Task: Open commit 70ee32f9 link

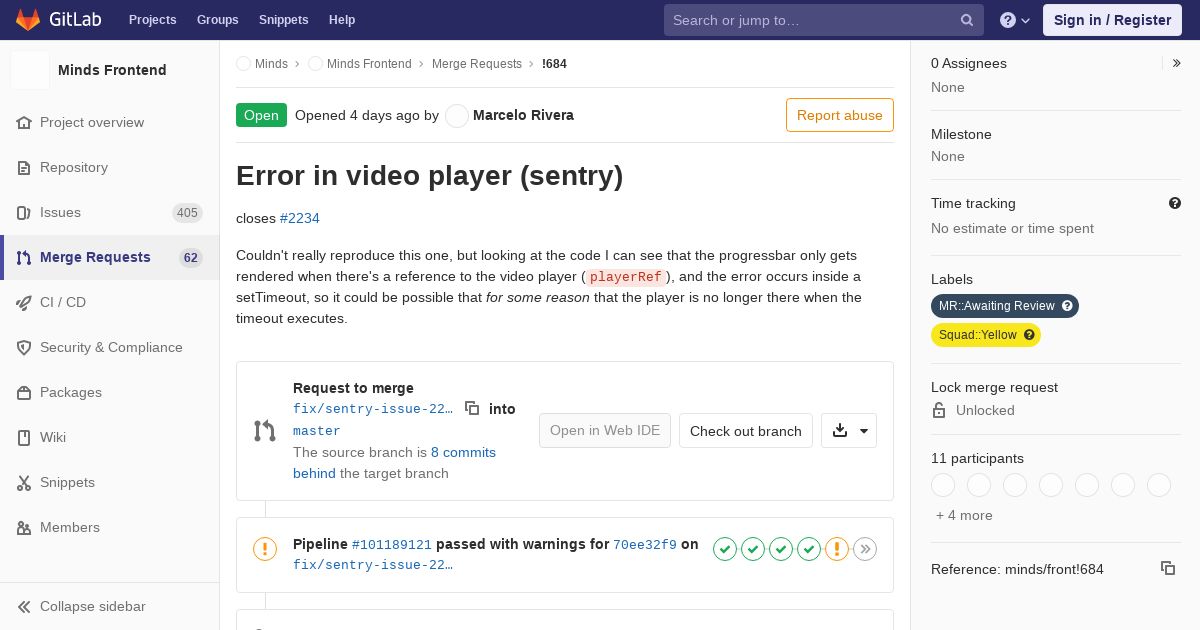Action: (645, 545)
